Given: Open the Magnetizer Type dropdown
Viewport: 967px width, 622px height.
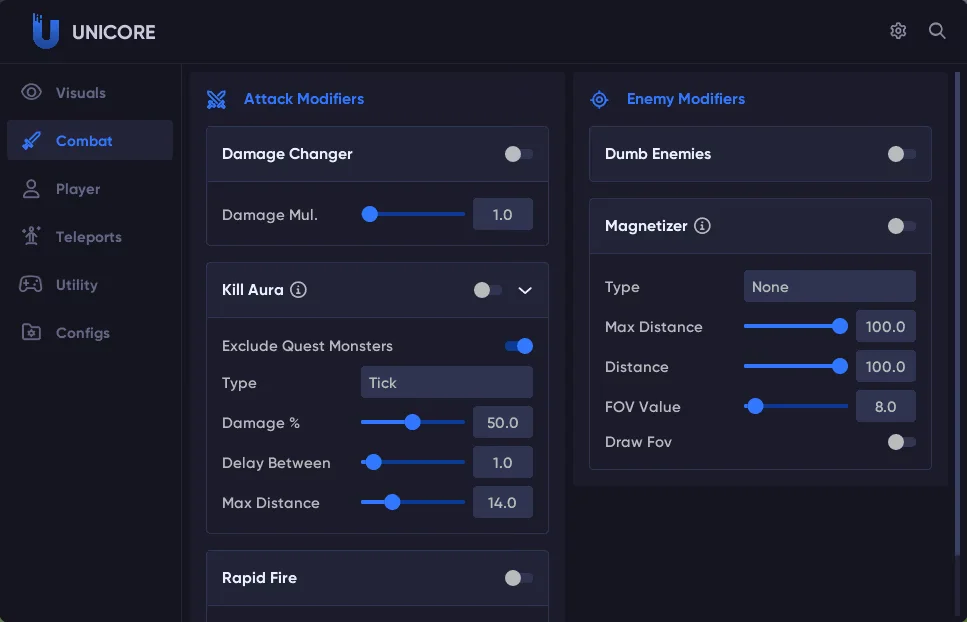Looking at the screenshot, I should coord(829,287).
